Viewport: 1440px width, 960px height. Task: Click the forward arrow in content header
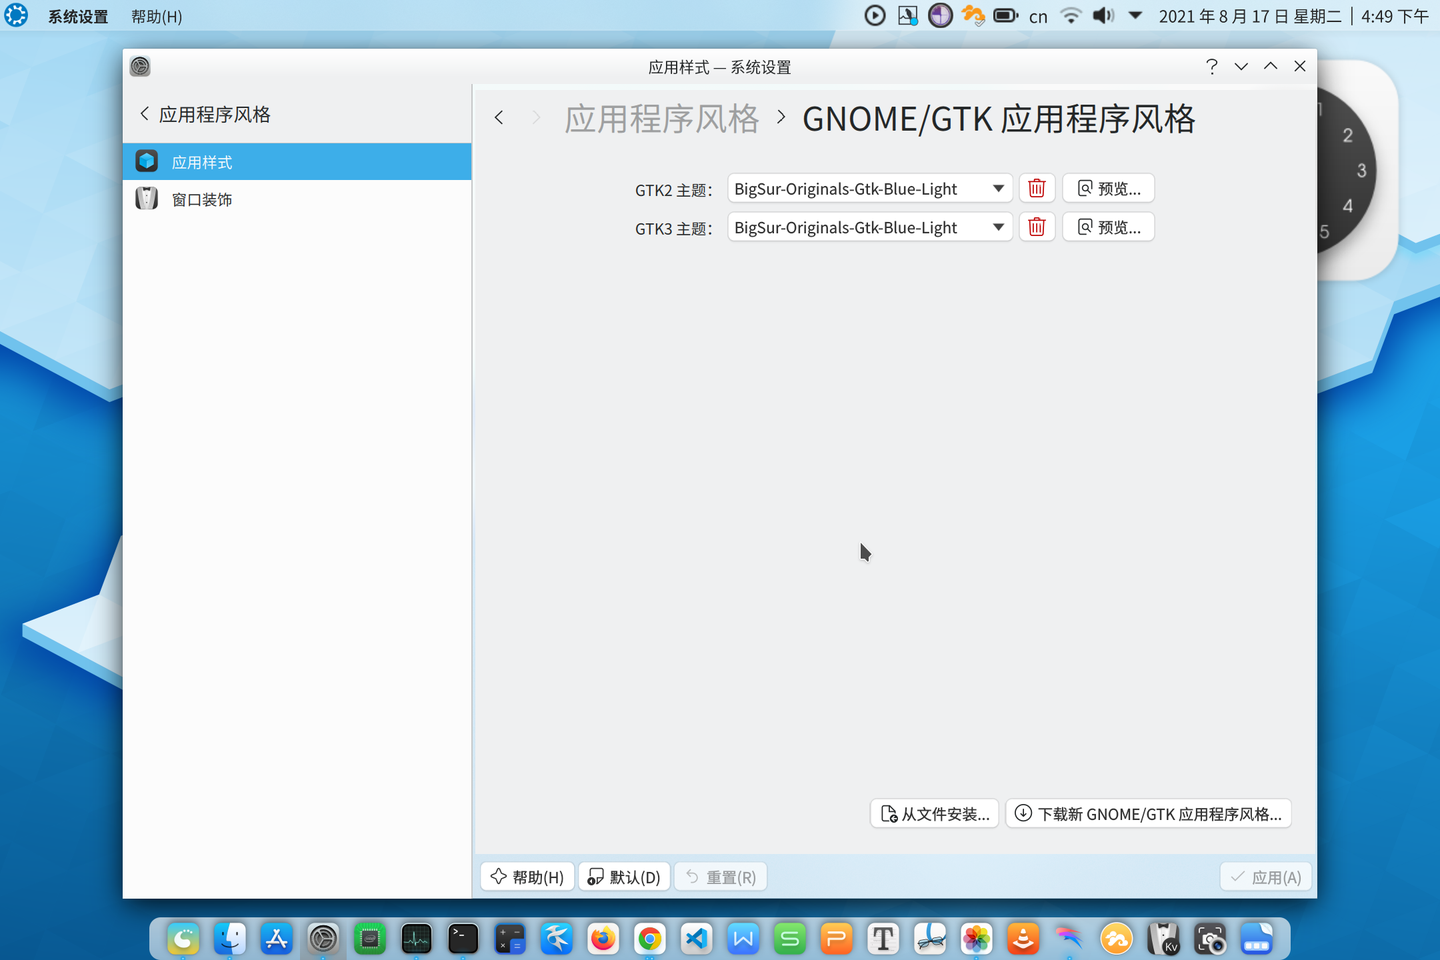point(536,118)
